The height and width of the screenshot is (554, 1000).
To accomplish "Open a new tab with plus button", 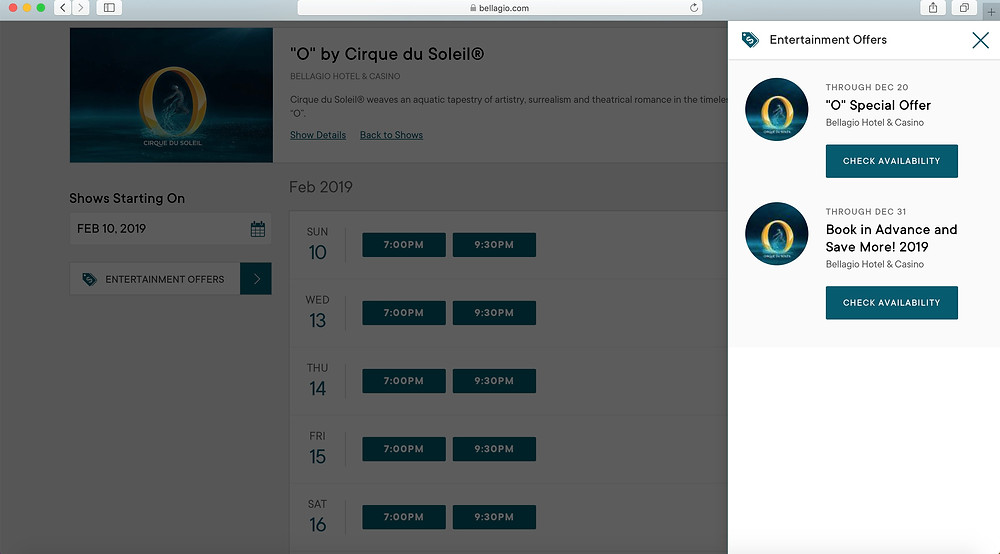I will 991,11.
